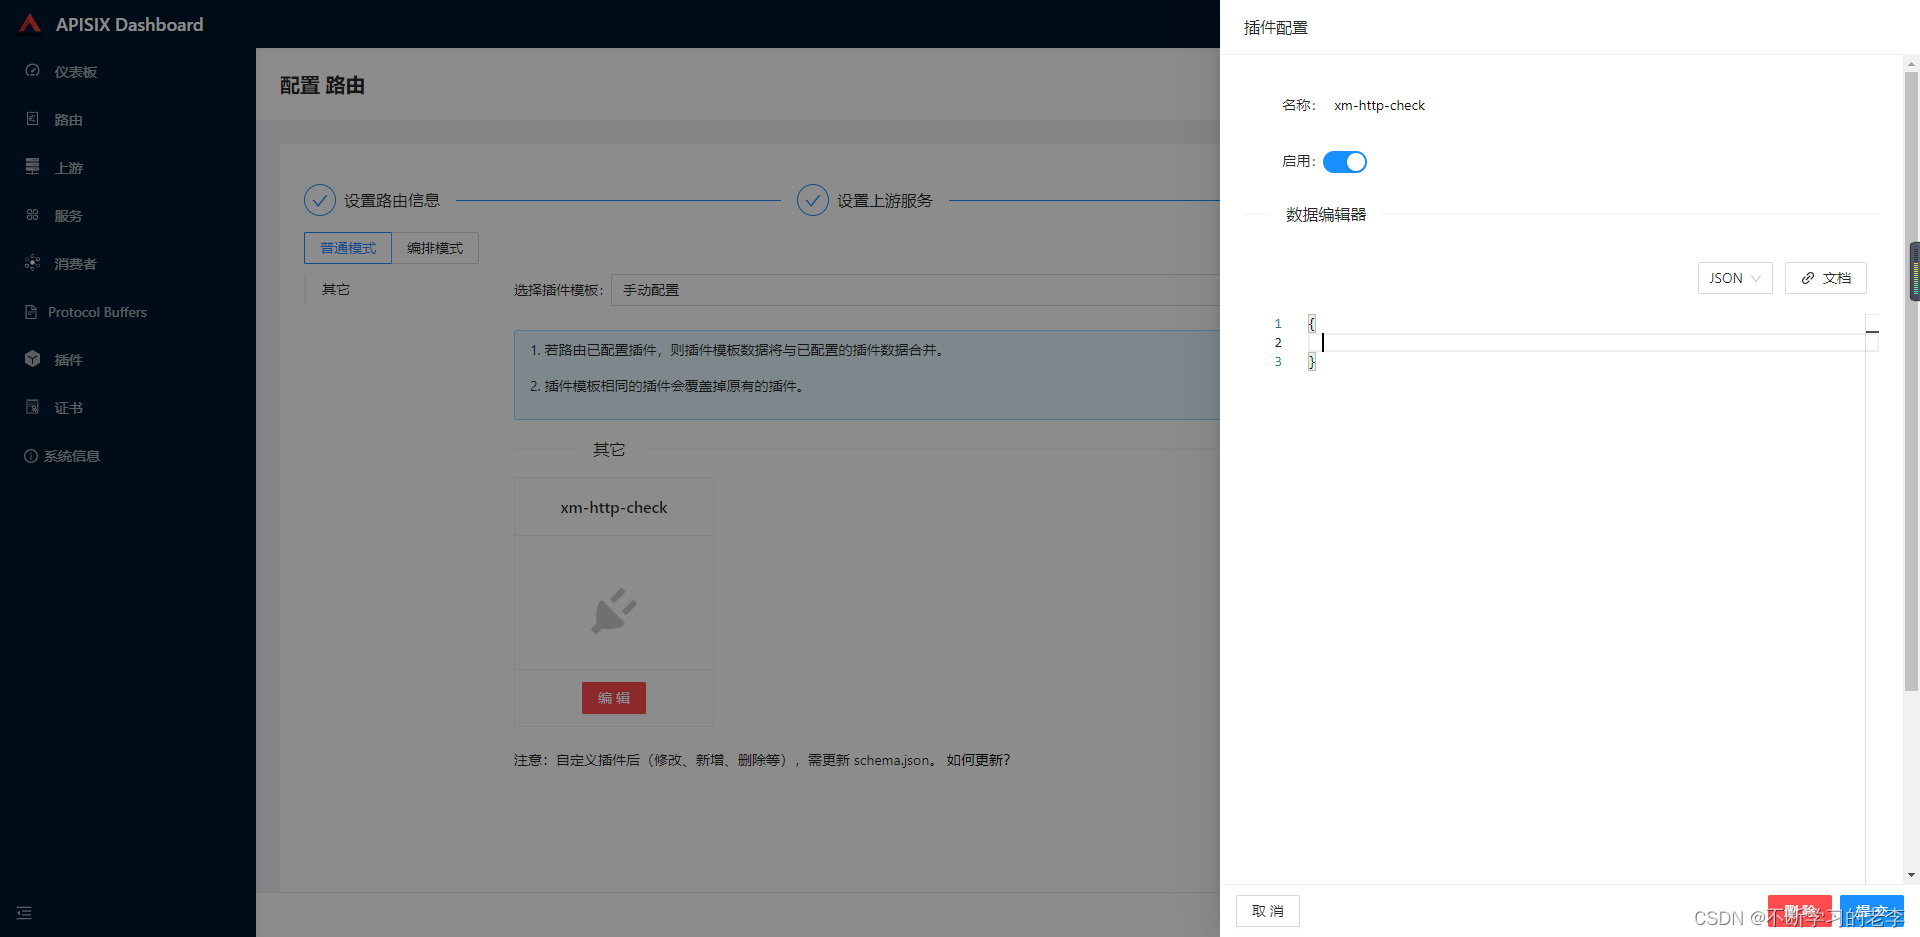Open 仪表板 menu item

coord(128,72)
